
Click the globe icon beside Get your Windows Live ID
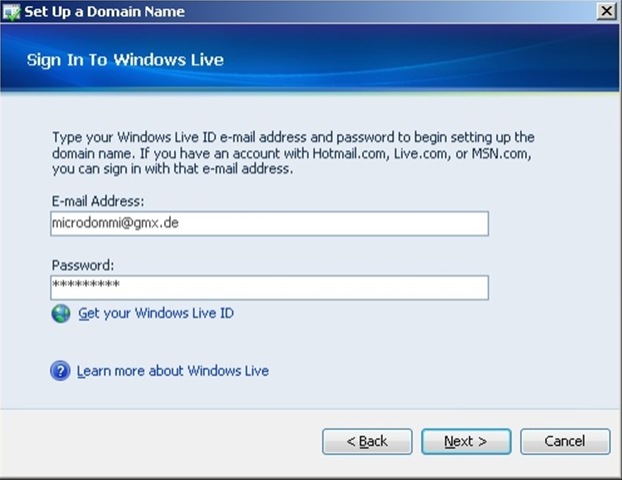pyautogui.click(x=61, y=313)
